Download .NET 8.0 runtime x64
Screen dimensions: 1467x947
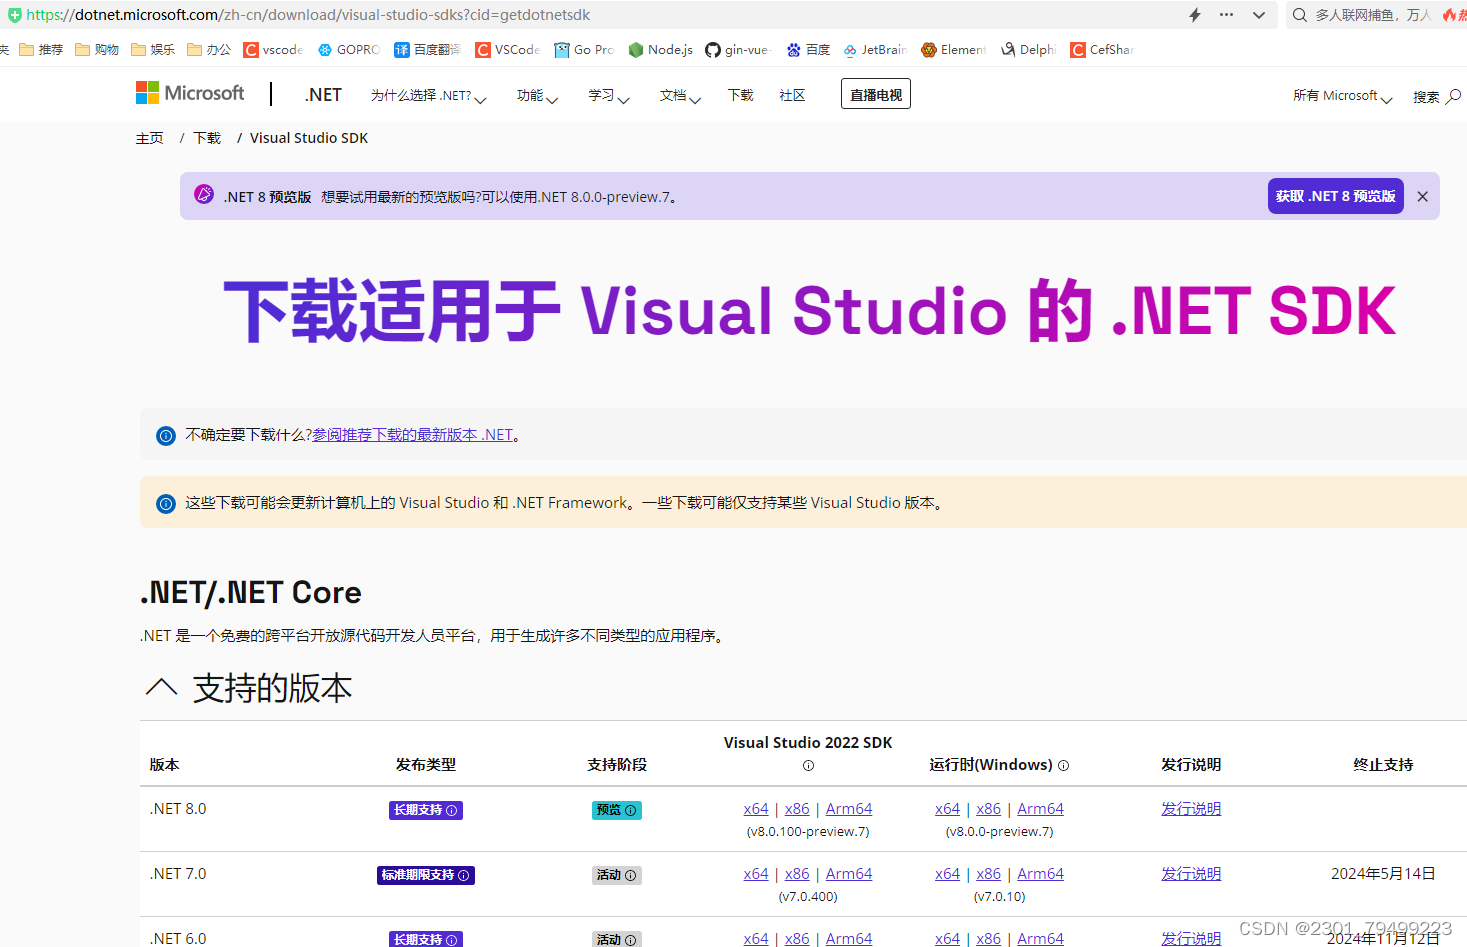point(947,809)
